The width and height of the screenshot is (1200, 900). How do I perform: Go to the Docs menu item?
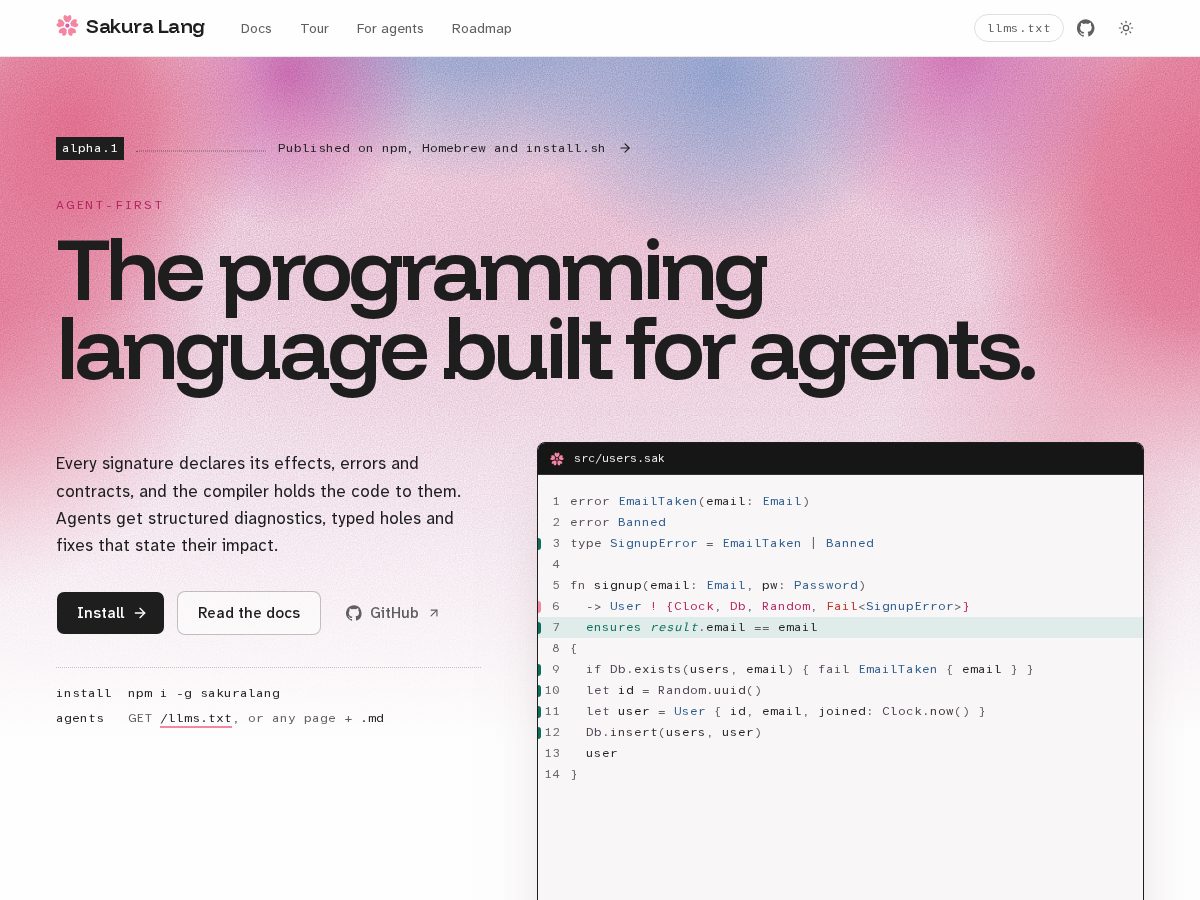[256, 28]
